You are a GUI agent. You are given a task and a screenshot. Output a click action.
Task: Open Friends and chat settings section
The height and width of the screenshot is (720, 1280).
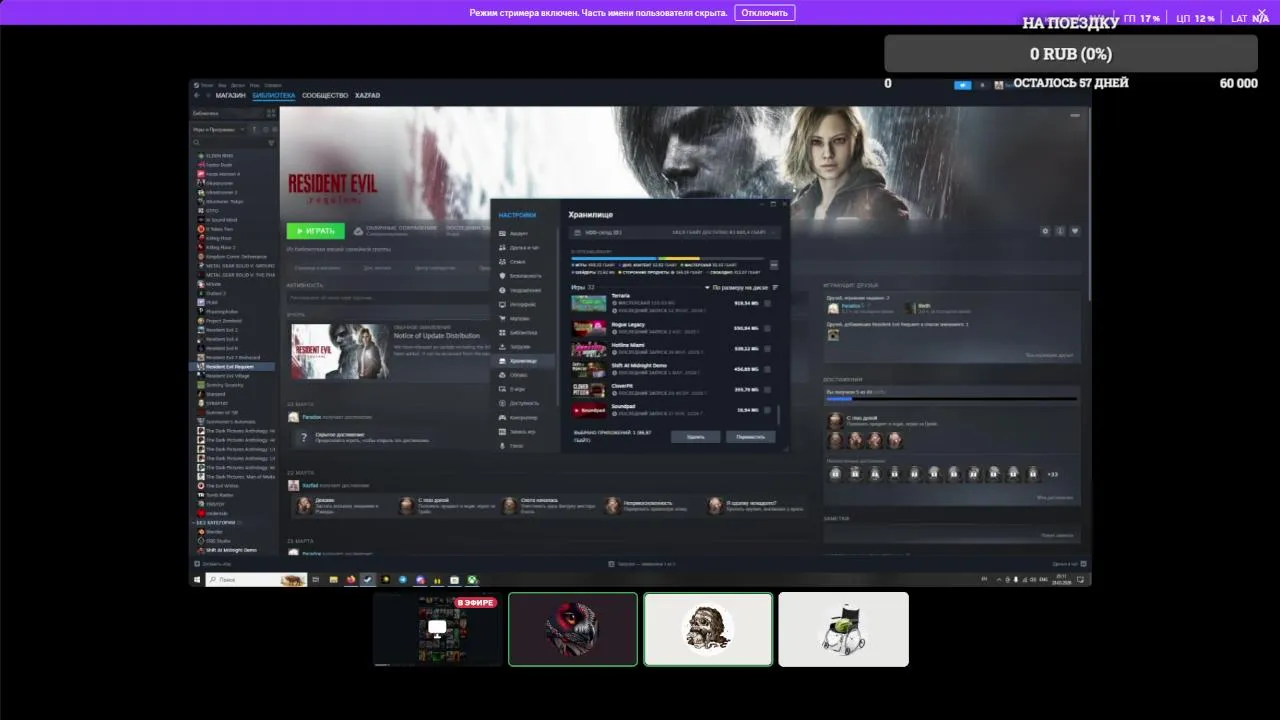[x=524, y=247]
